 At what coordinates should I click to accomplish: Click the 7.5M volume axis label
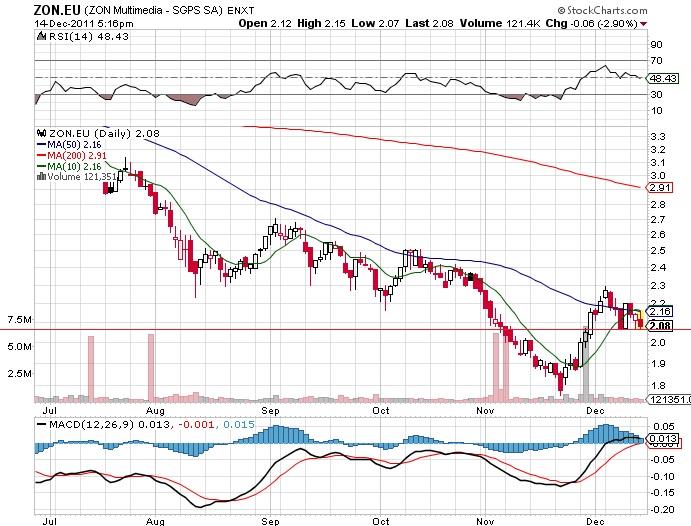point(20,319)
